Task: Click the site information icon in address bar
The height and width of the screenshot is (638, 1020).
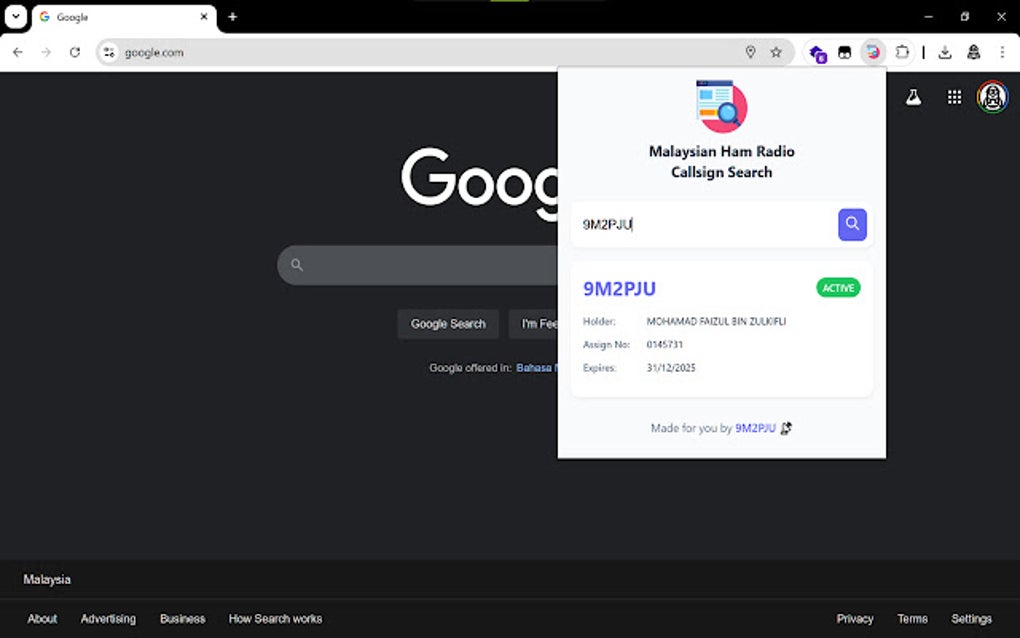Action: coord(108,52)
